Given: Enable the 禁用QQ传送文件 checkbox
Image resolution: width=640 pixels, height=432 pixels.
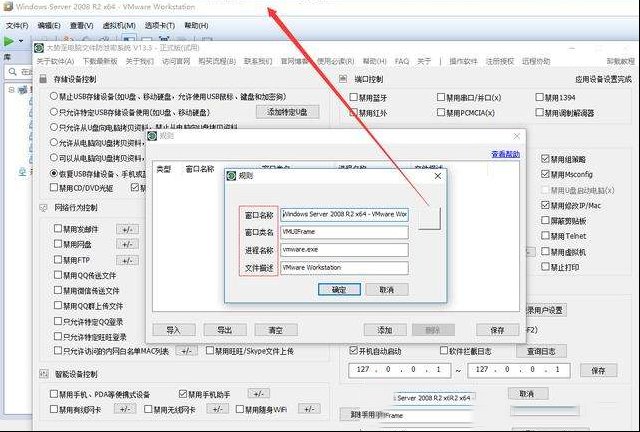Looking at the screenshot, I should [x=58, y=275].
